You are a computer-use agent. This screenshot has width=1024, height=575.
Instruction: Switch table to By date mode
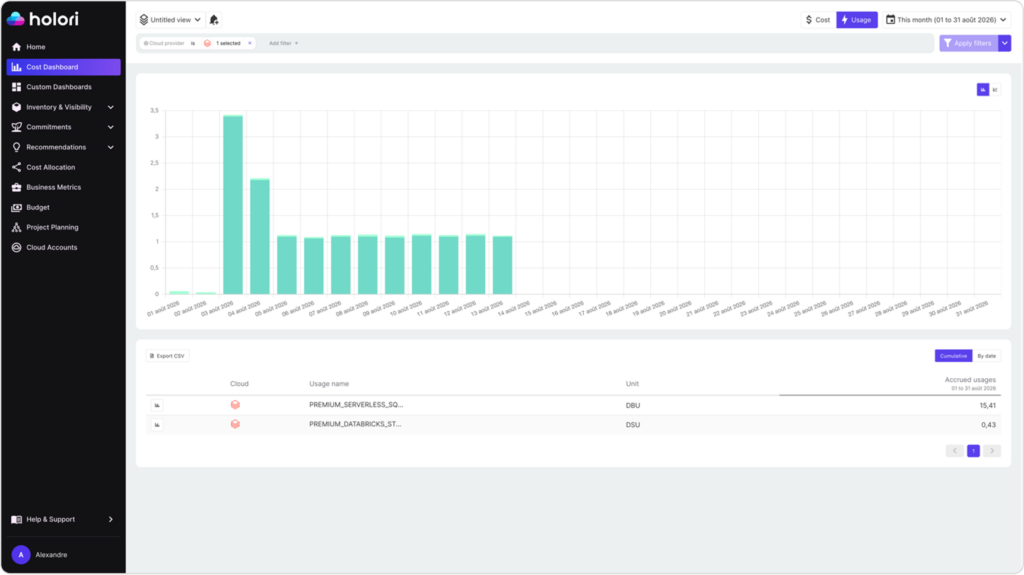click(986, 356)
